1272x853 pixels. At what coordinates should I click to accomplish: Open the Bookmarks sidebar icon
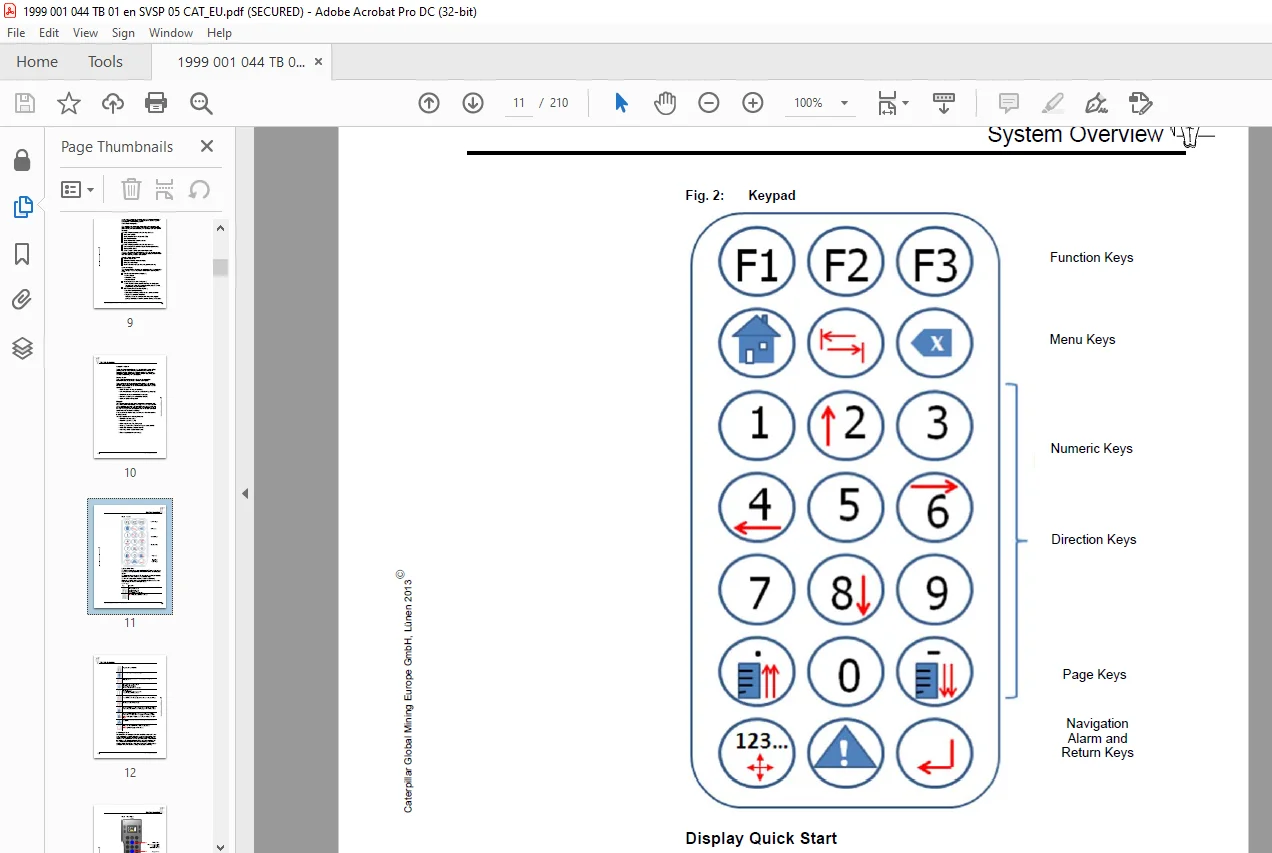point(22,254)
